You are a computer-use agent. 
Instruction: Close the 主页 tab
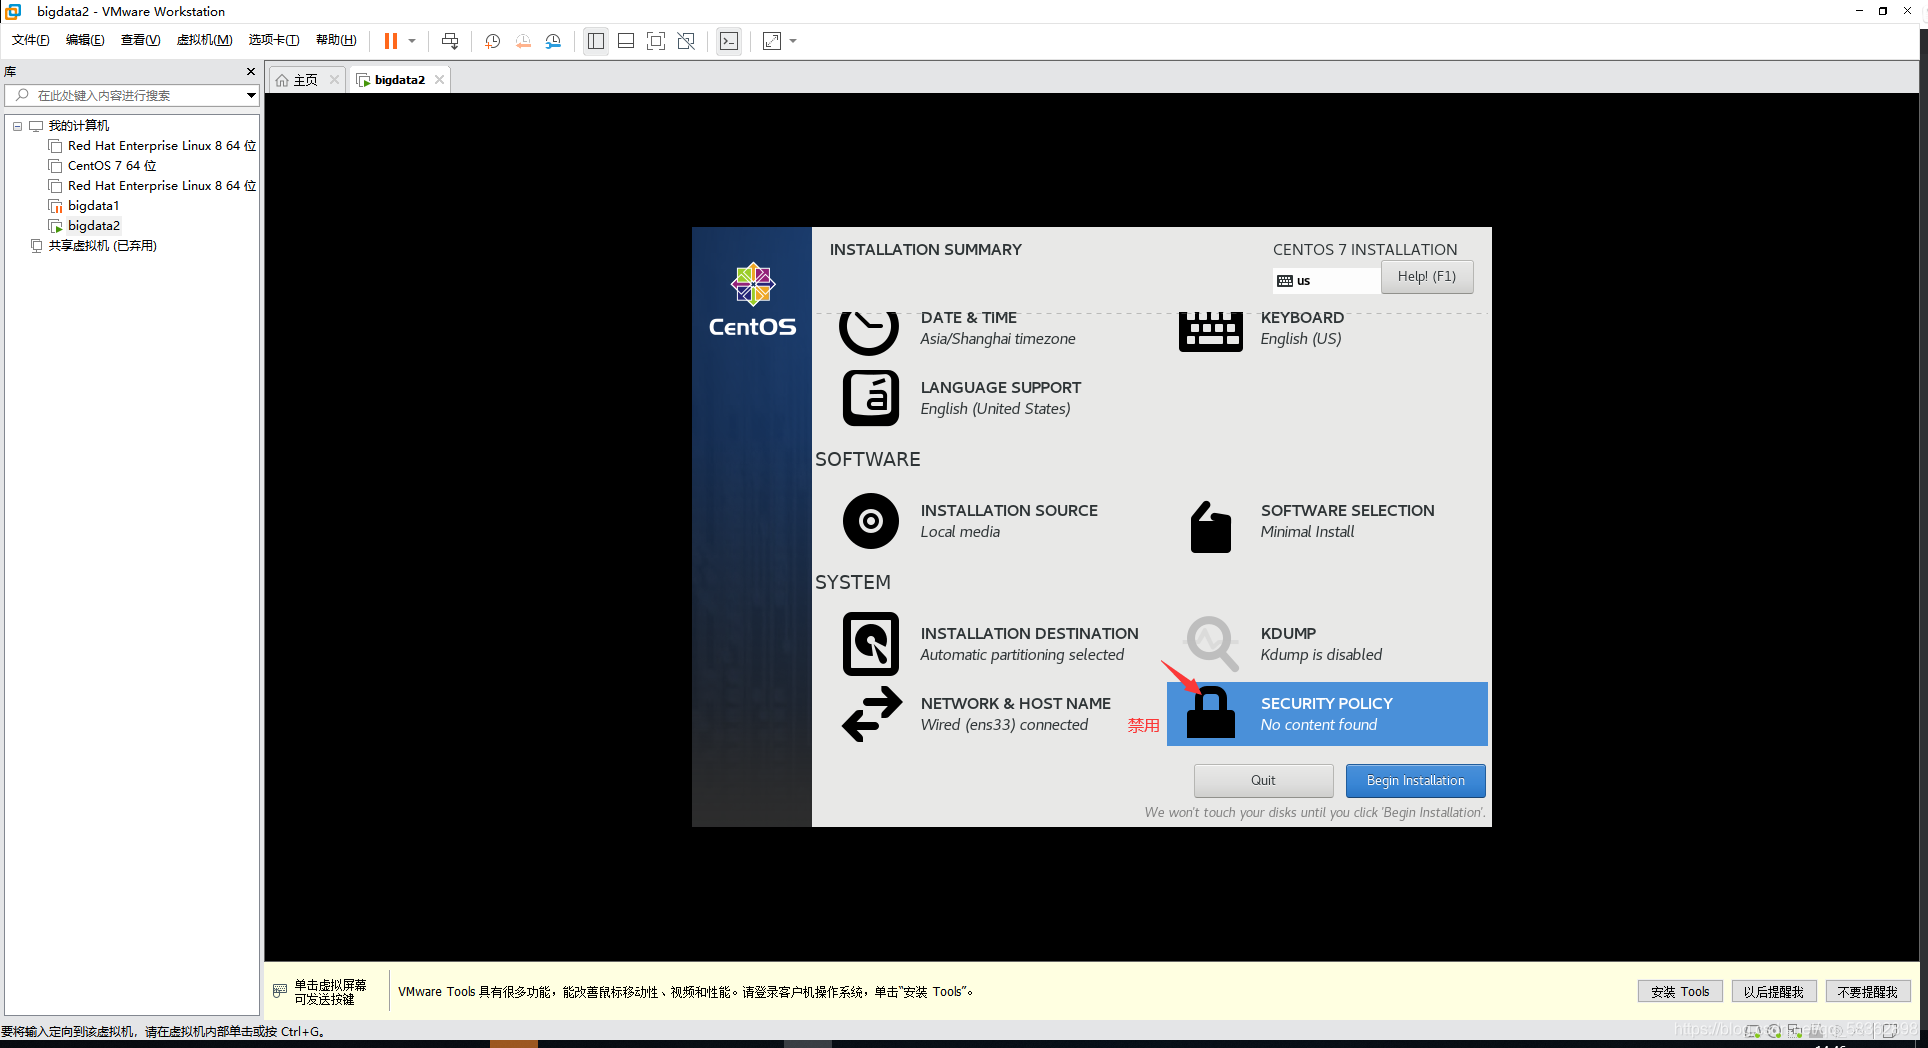pos(334,80)
